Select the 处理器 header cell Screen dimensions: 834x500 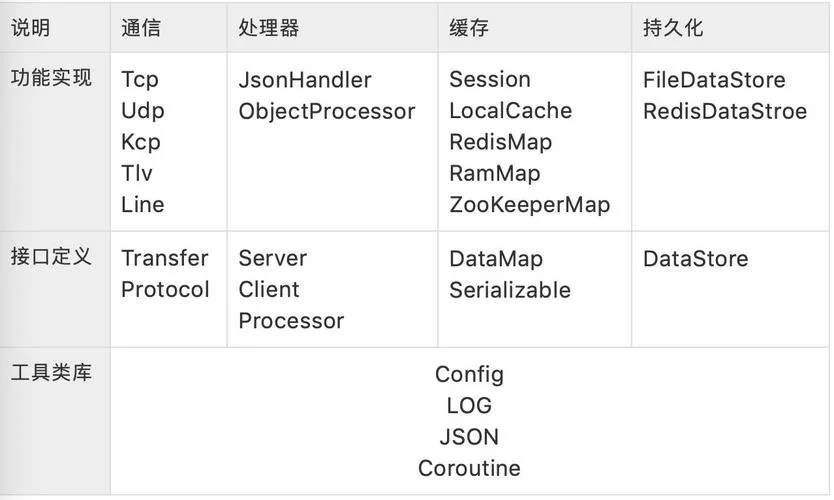point(269,28)
